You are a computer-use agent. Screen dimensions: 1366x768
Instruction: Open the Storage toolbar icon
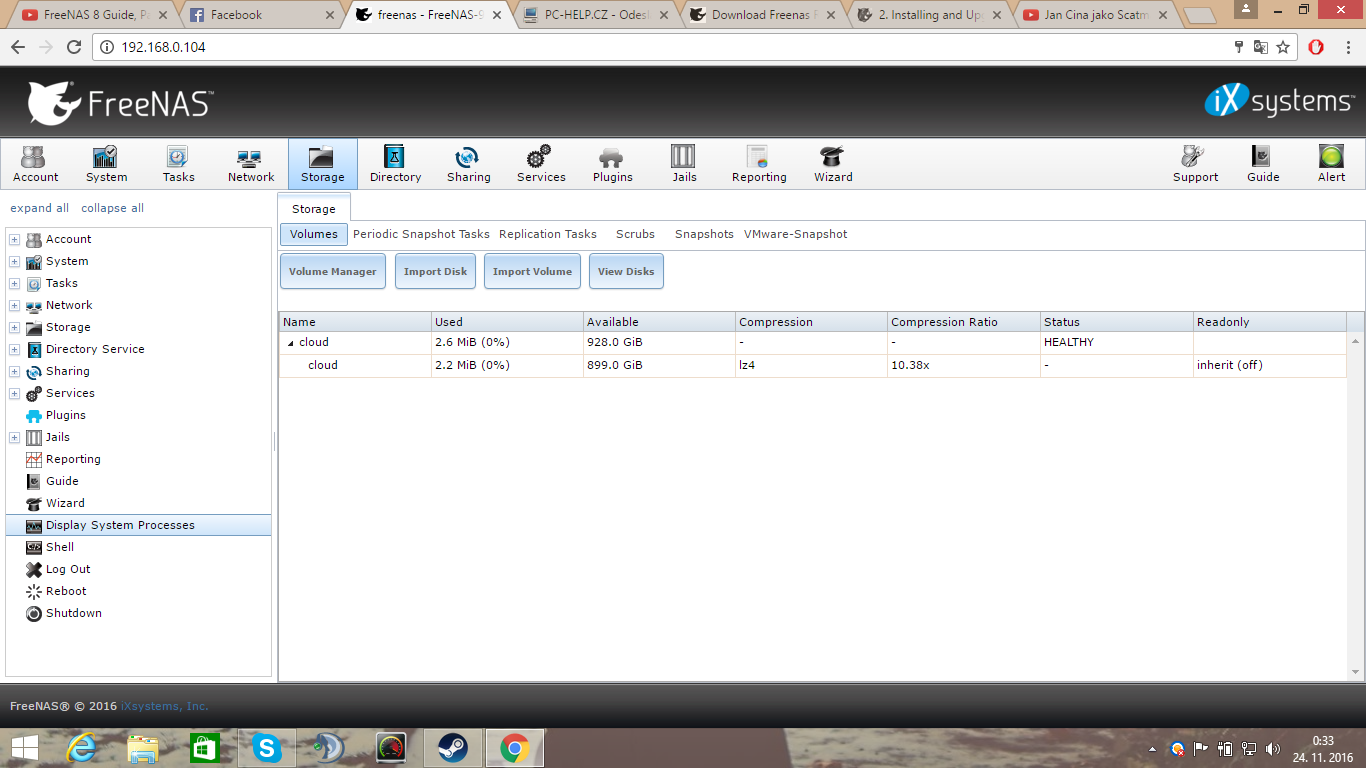322,164
